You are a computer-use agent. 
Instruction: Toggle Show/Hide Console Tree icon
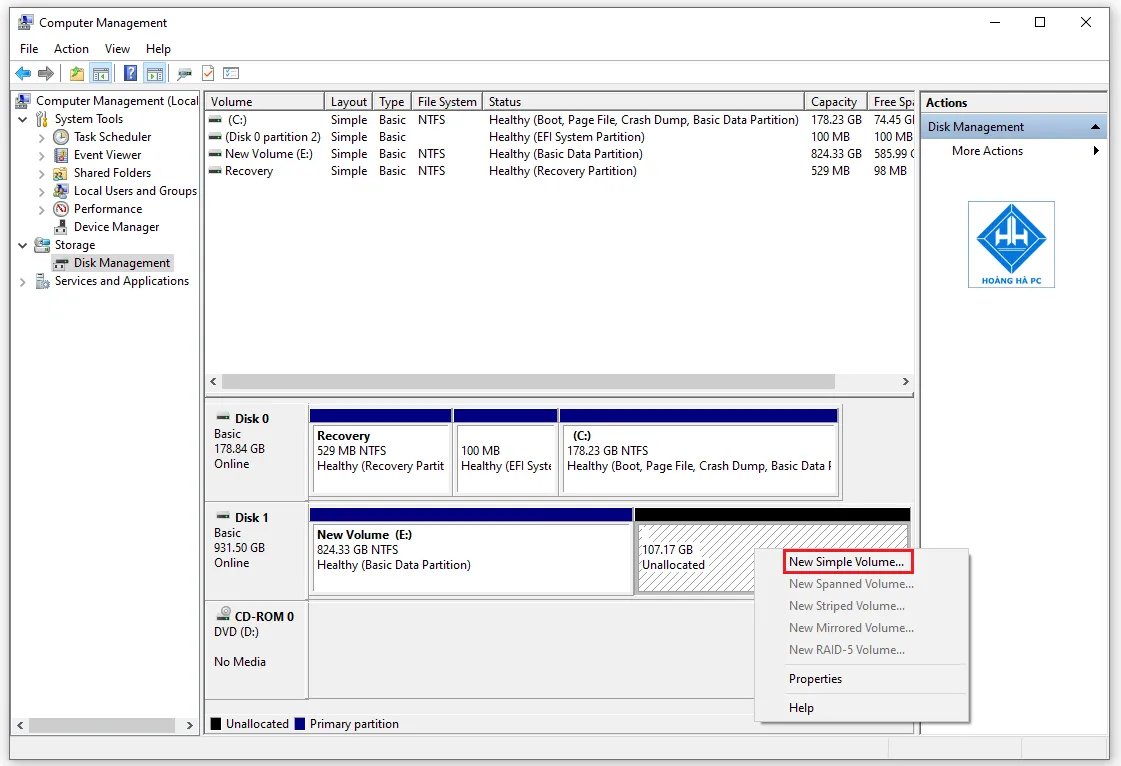click(x=101, y=73)
